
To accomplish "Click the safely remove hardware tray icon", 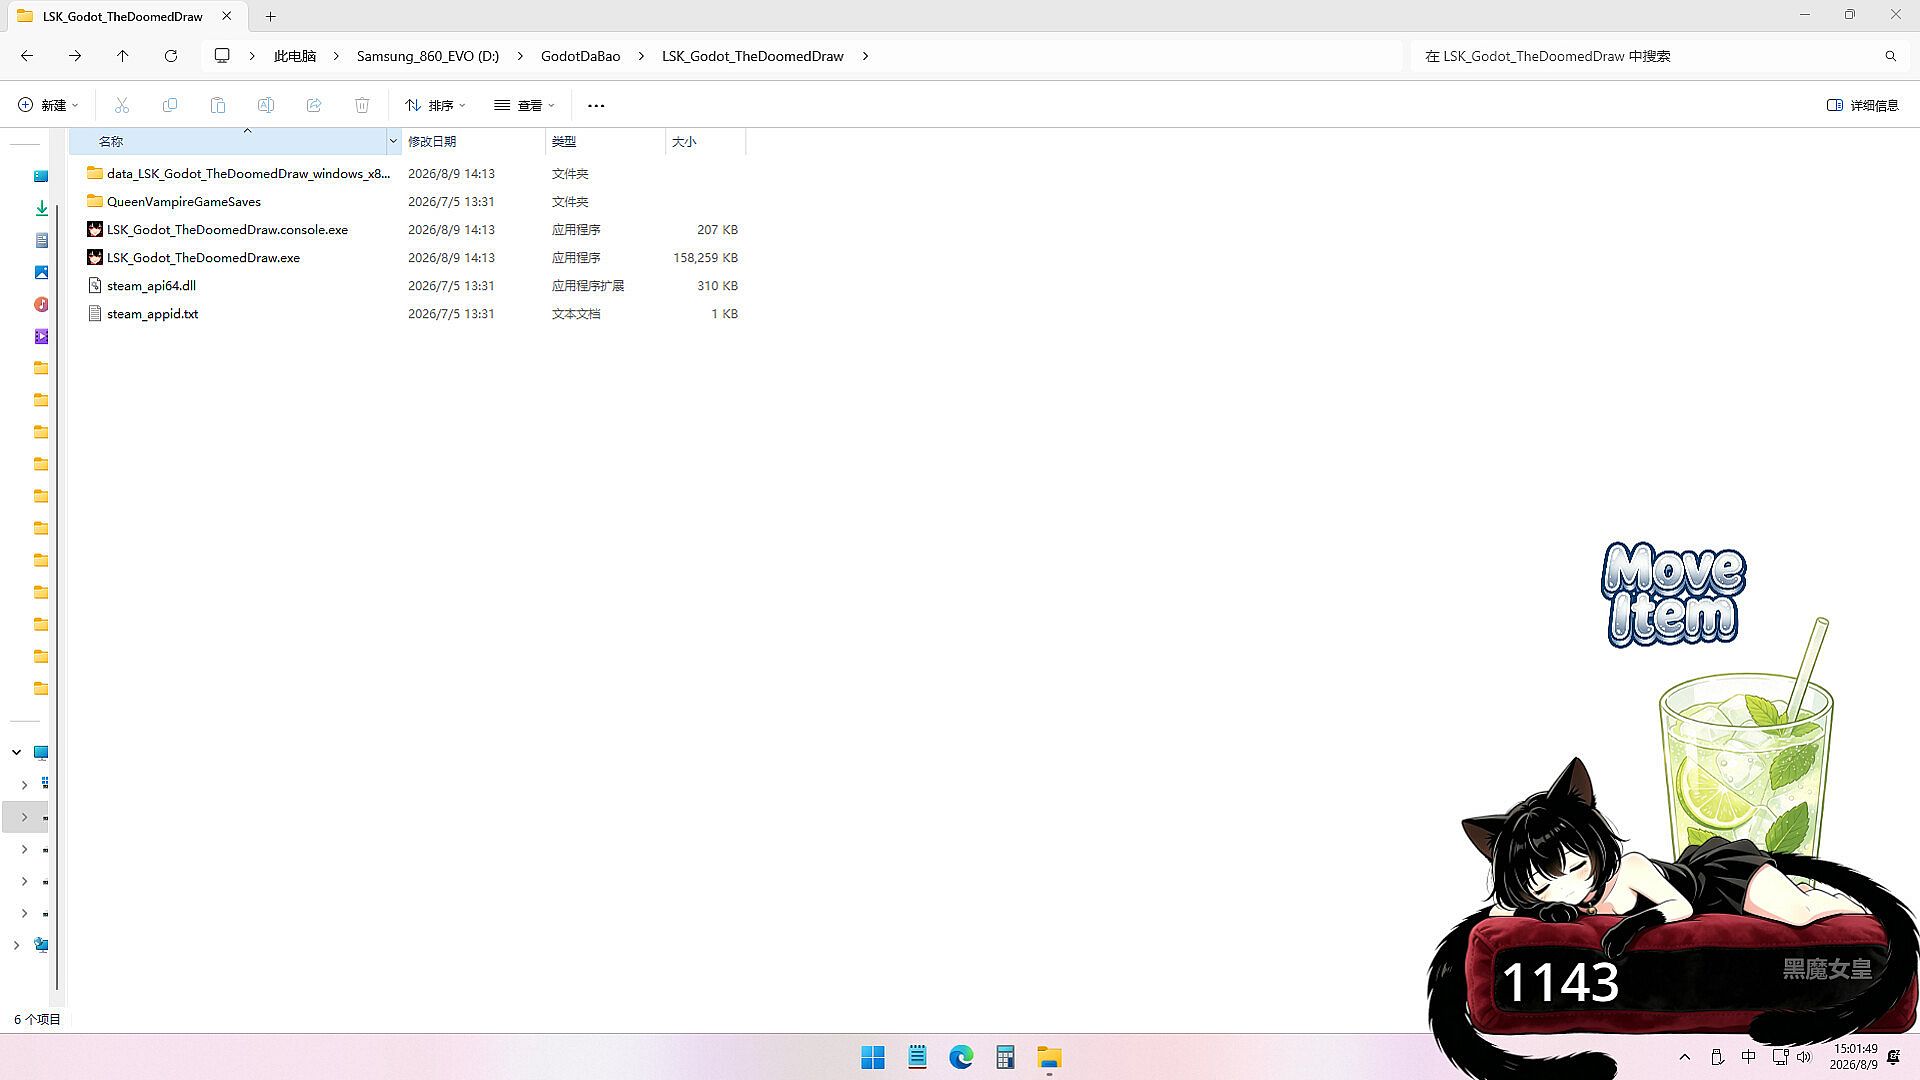I will (1717, 1057).
